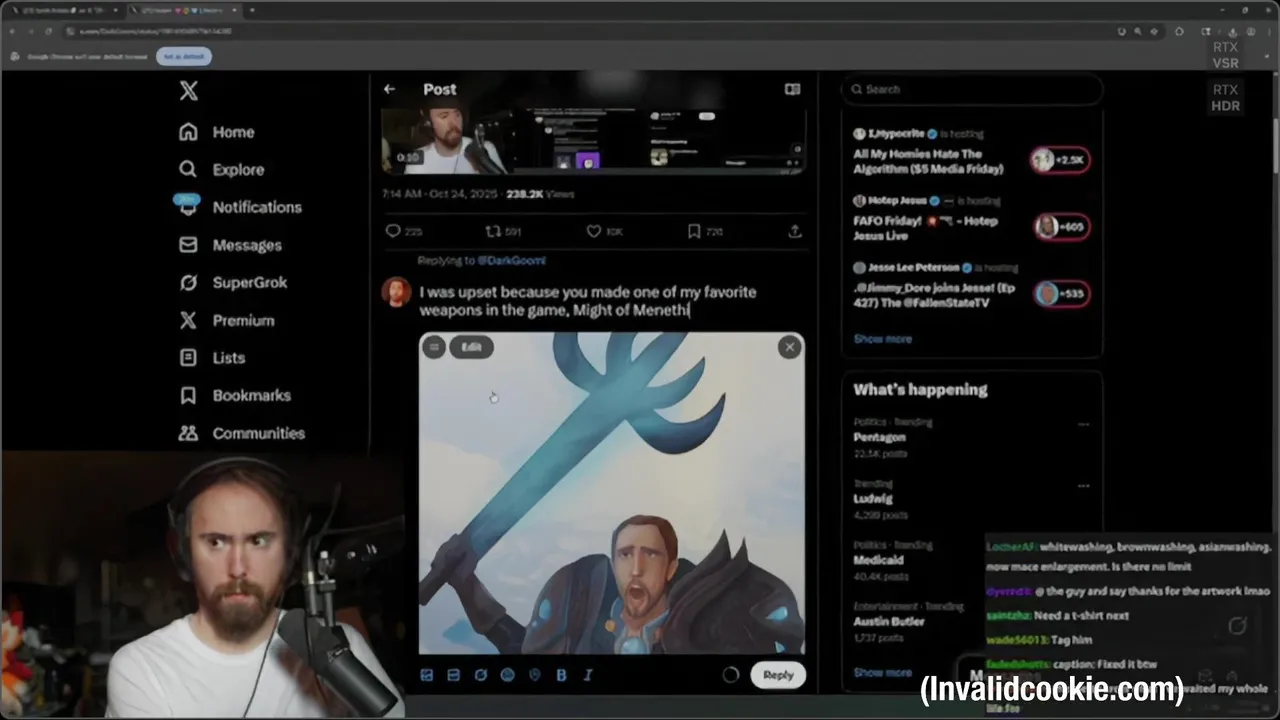Viewport: 1280px width, 720px height.
Task: Click the browser back button
Action: [x=14, y=32]
